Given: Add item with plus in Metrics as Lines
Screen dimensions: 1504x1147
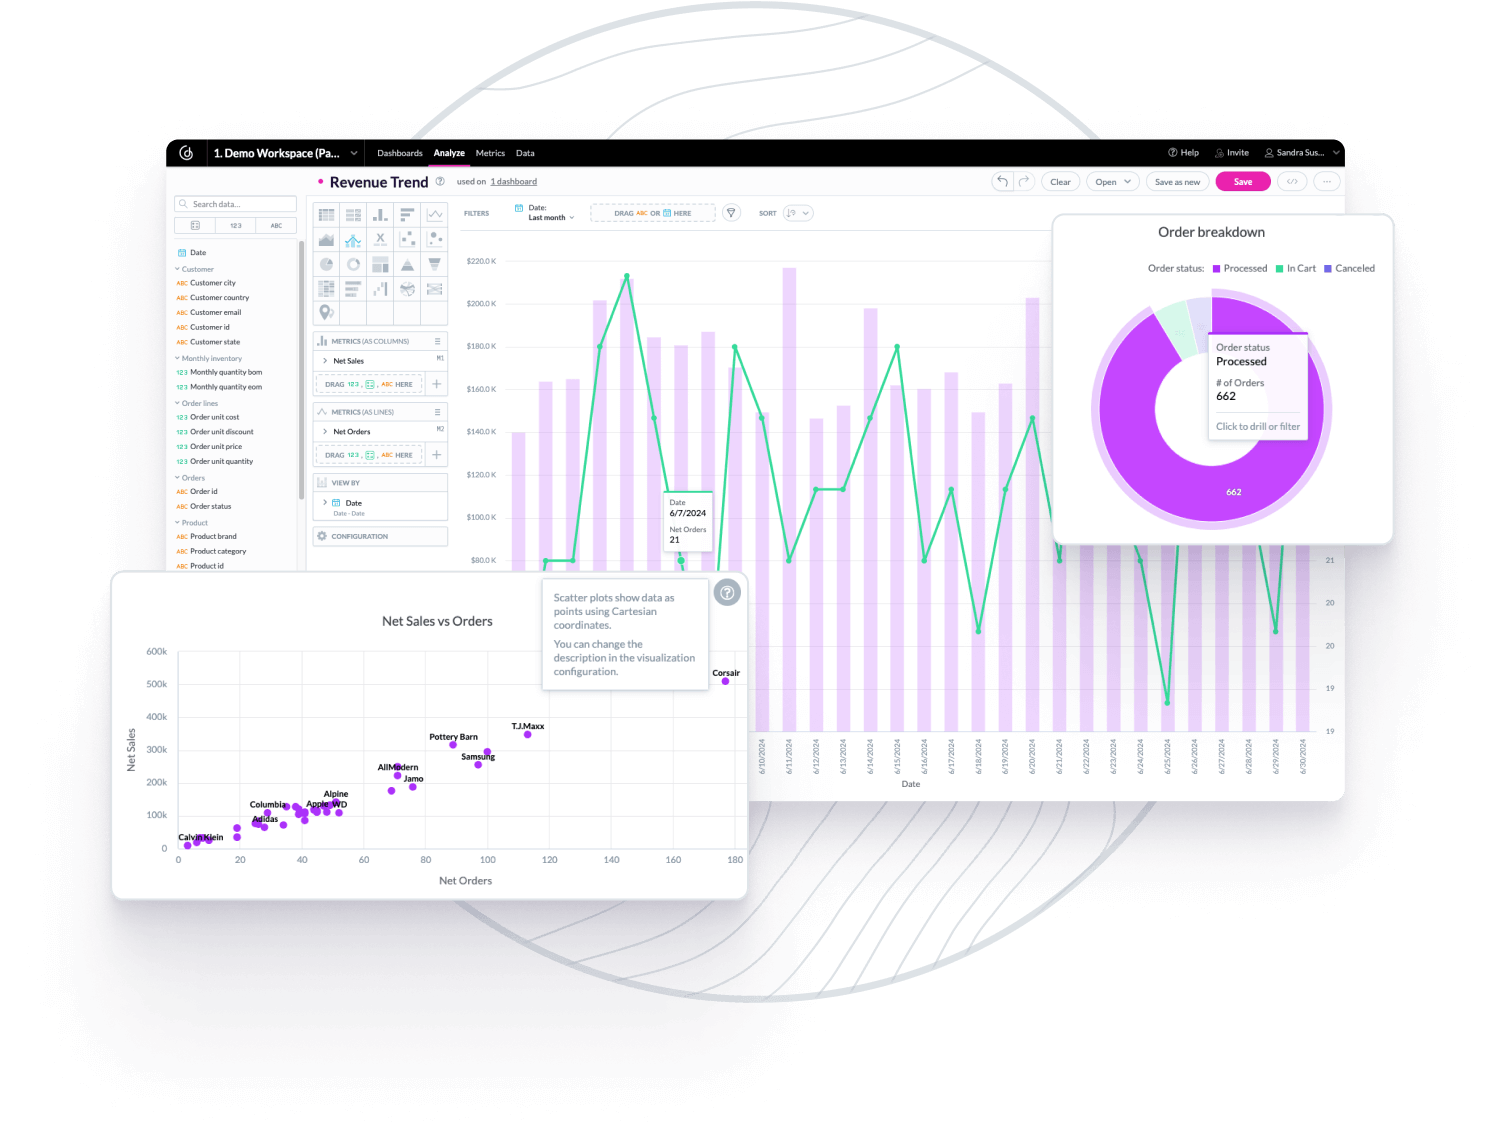Looking at the screenshot, I should coord(436,455).
